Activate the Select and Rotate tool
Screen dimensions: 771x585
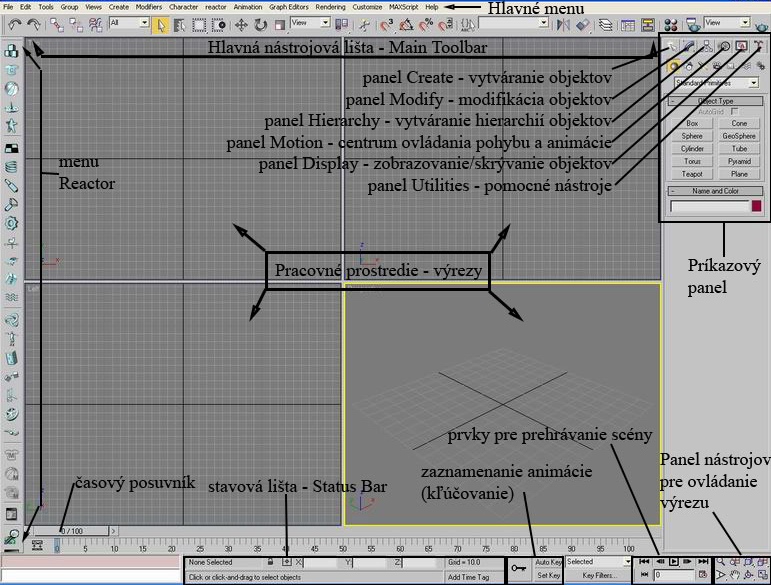click(x=261, y=25)
